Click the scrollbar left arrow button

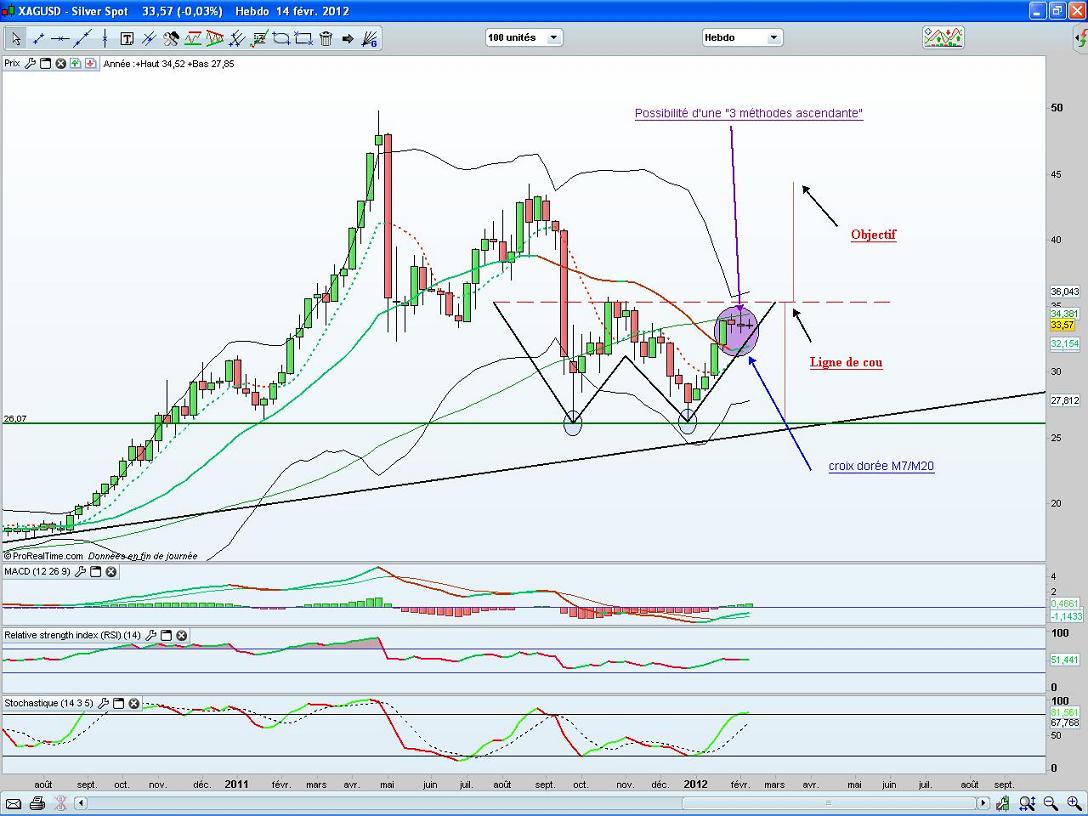pos(82,803)
